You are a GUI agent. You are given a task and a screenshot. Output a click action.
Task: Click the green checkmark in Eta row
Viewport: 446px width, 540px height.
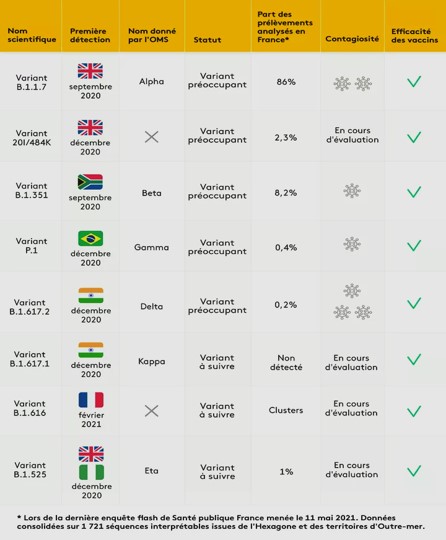pos(414,471)
